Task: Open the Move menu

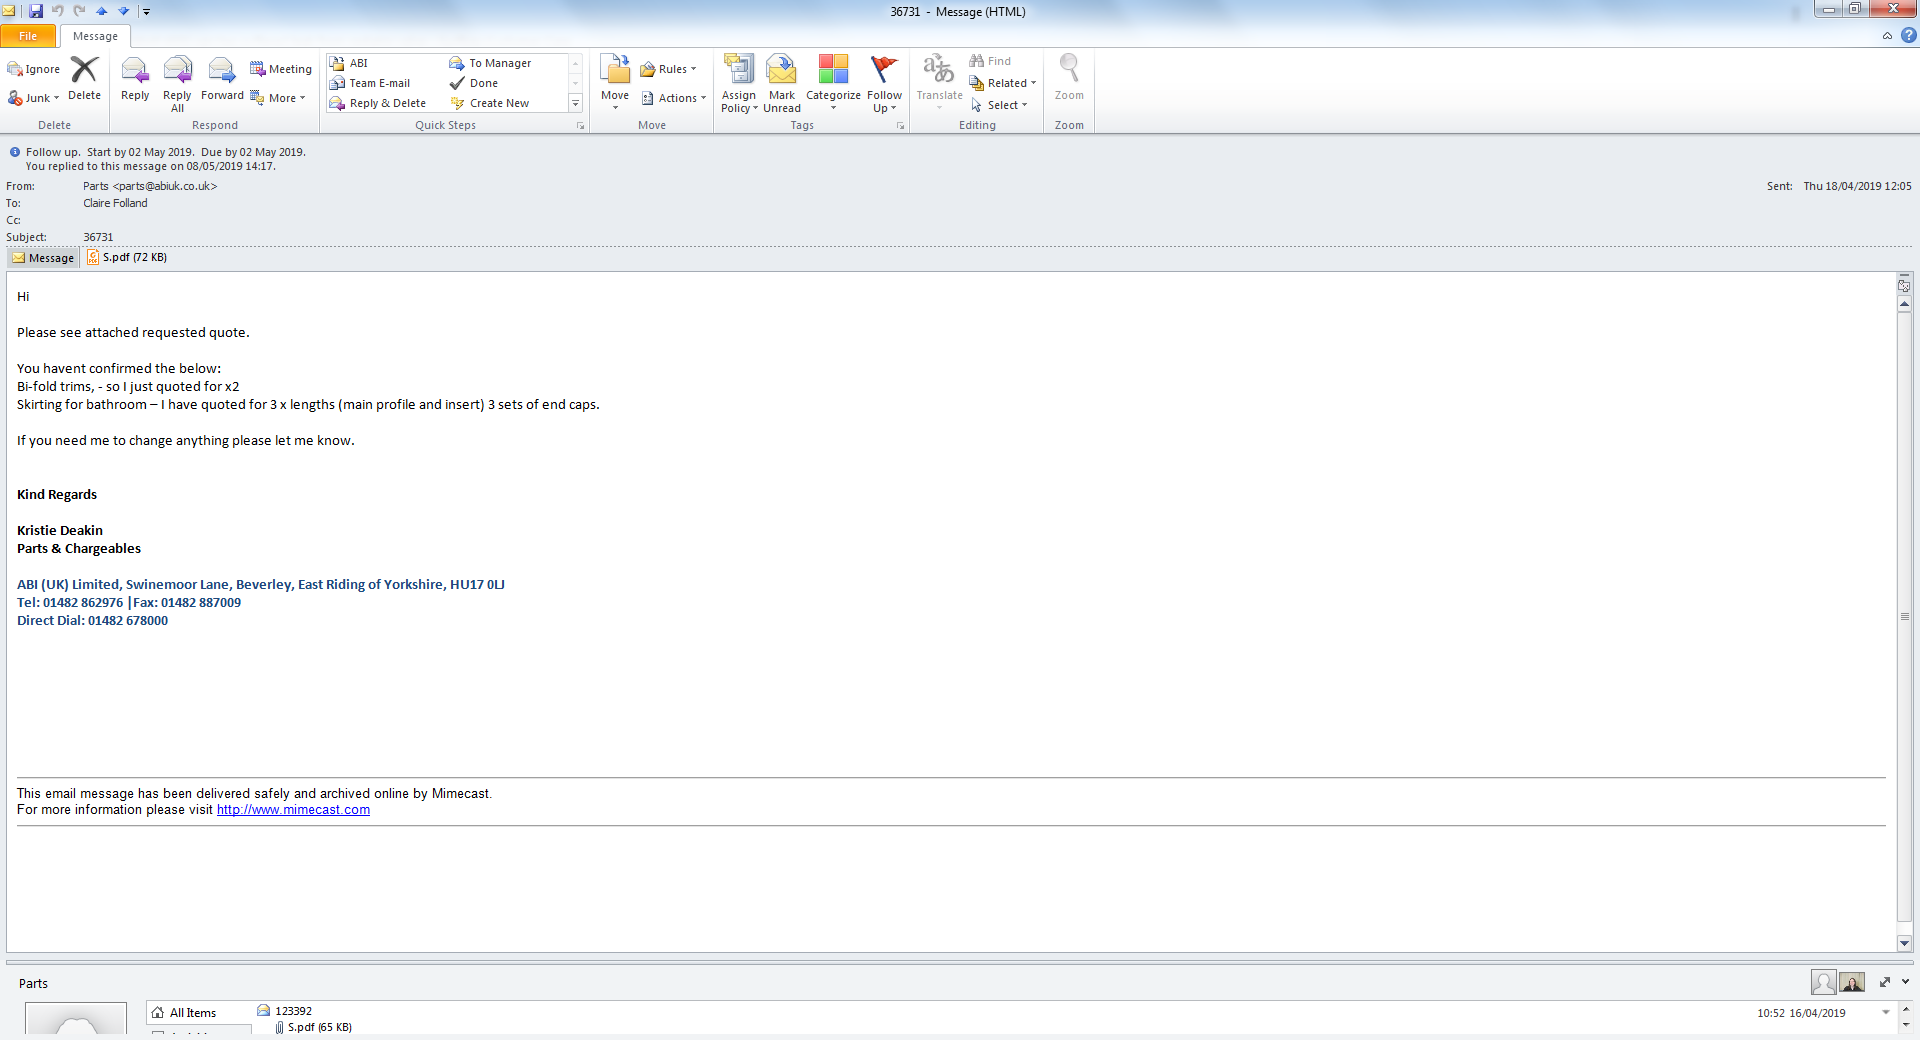Action: tap(615, 82)
